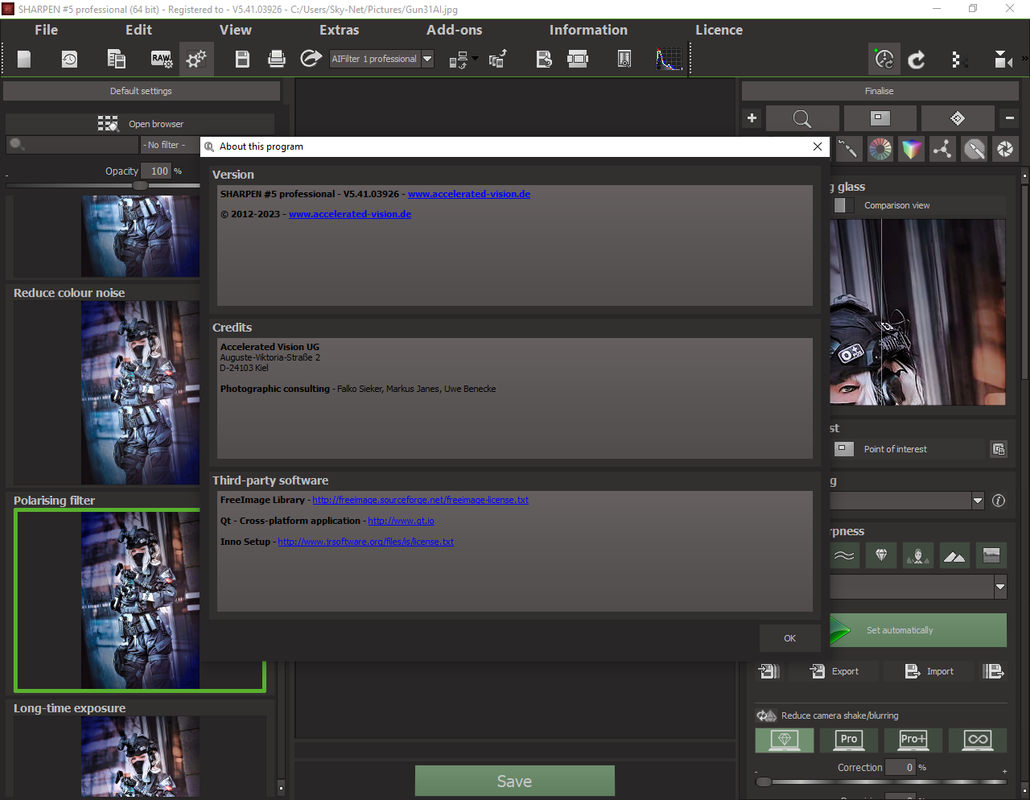The height and width of the screenshot is (800, 1030).
Task: Select the Pro quality mode
Action: 849,740
